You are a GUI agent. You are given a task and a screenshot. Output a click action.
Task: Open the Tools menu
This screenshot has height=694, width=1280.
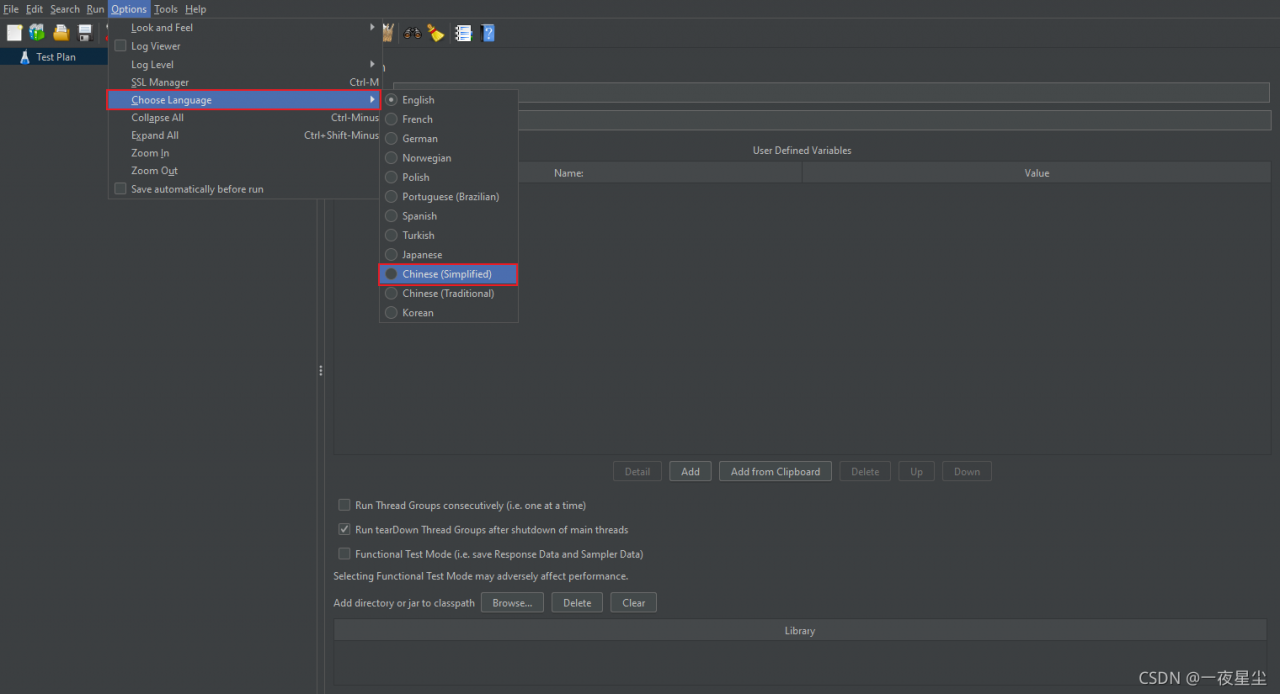tap(166, 9)
